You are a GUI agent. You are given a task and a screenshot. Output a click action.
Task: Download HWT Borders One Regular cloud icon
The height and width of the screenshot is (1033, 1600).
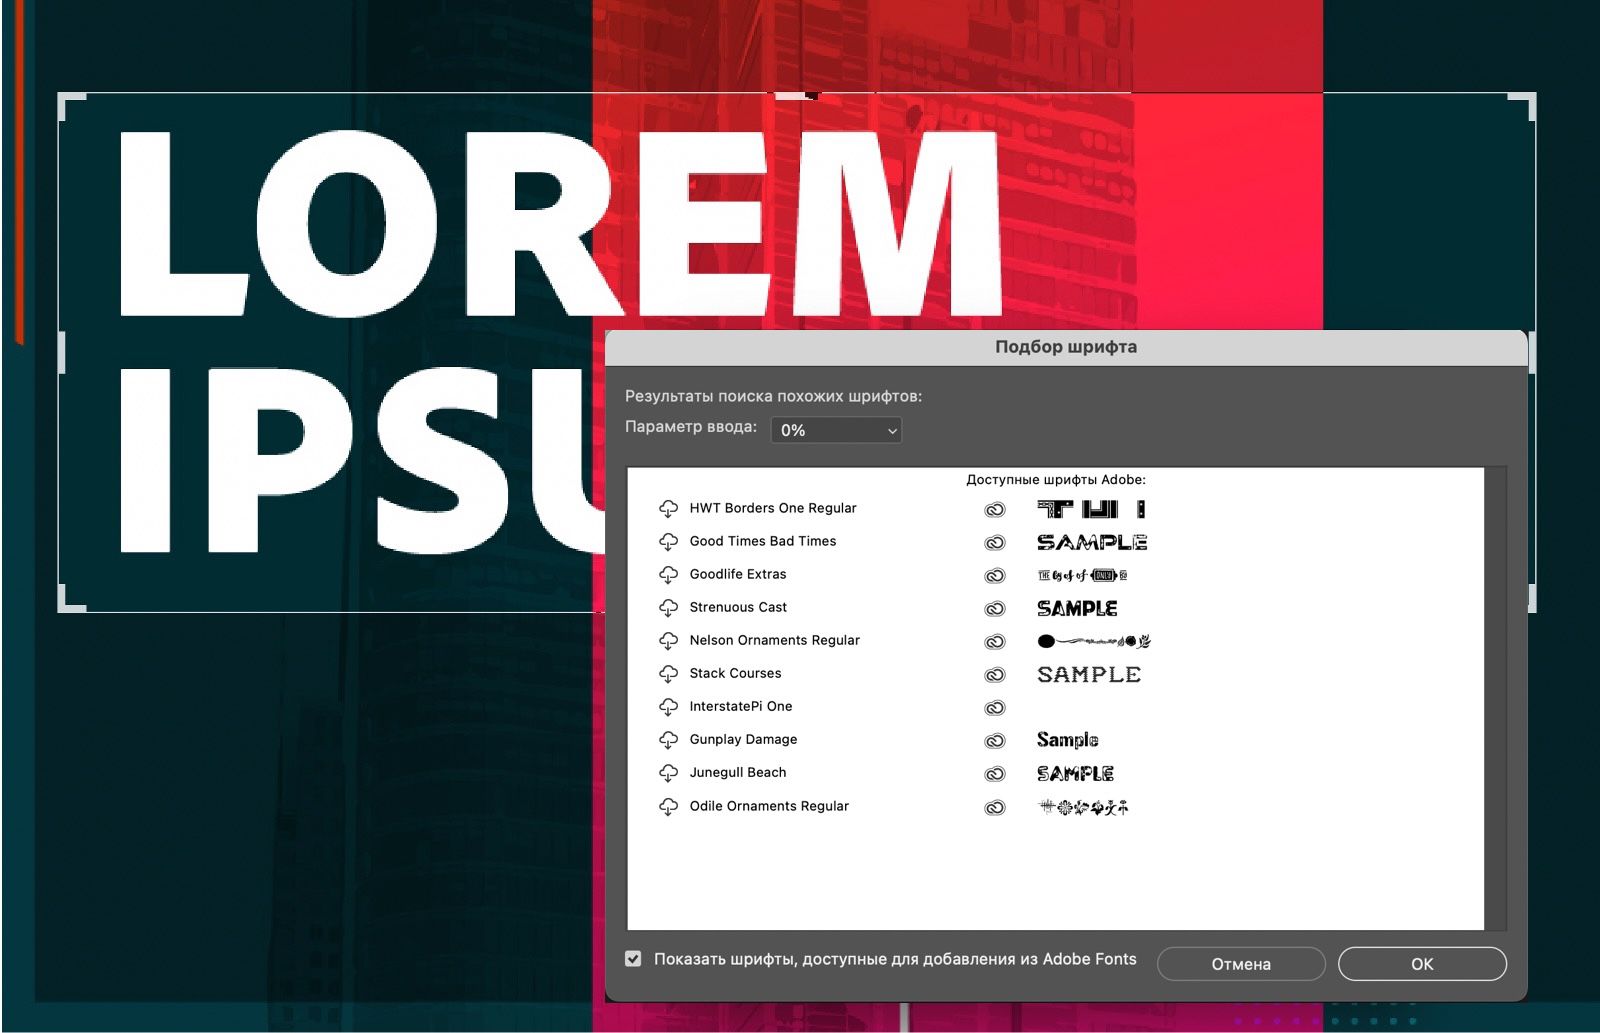coord(668,509)
